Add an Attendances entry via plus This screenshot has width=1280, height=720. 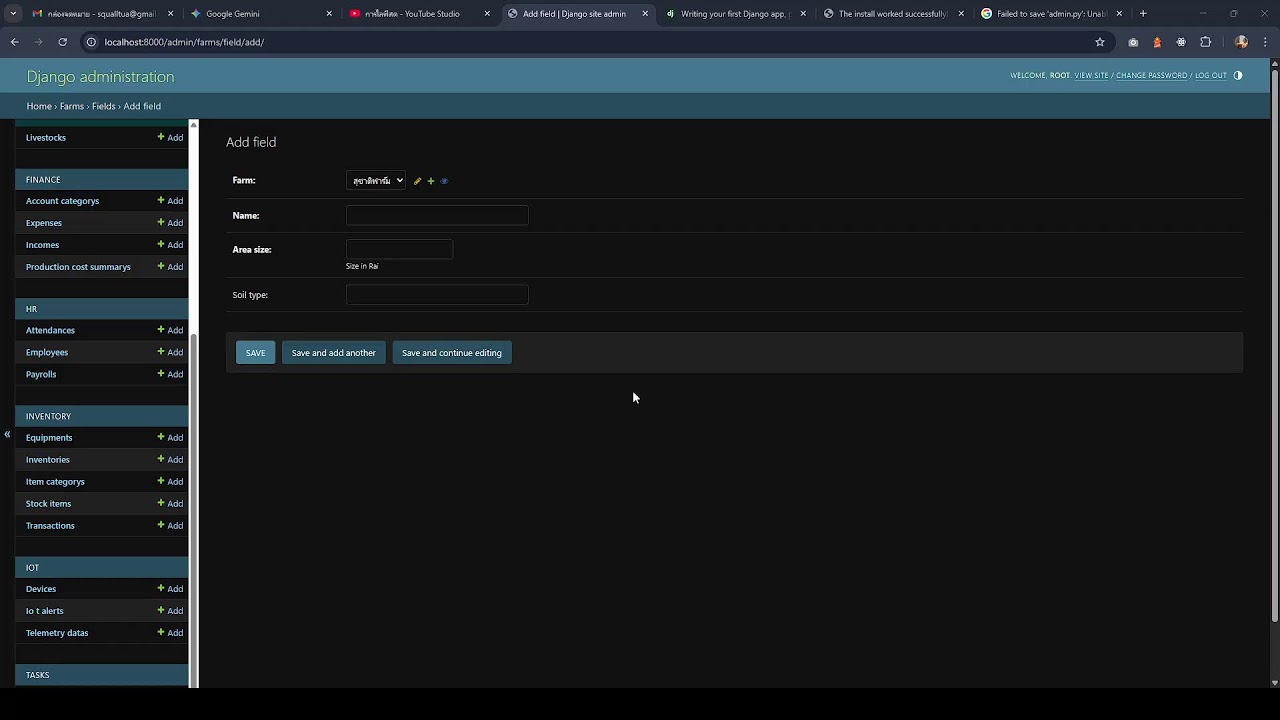click(x=170, y=330)
